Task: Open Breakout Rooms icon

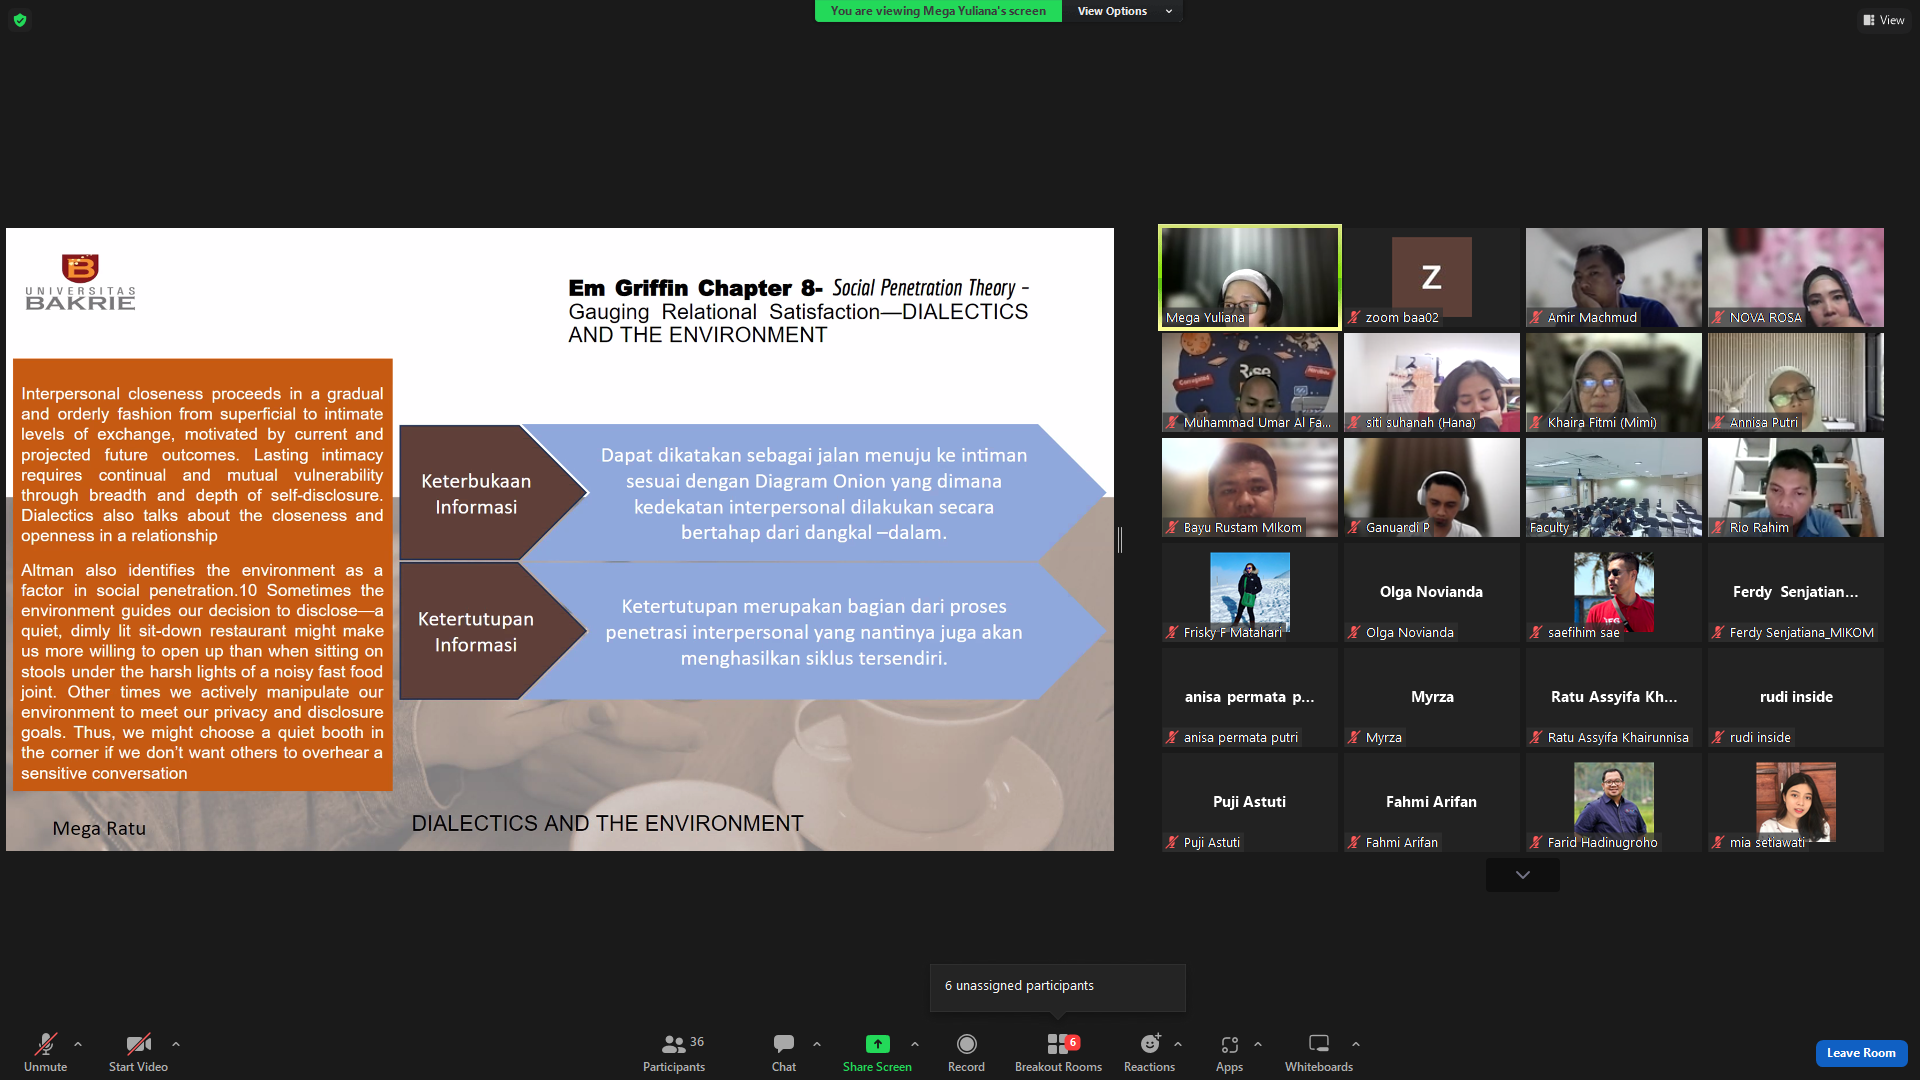Action: 1058,1044
